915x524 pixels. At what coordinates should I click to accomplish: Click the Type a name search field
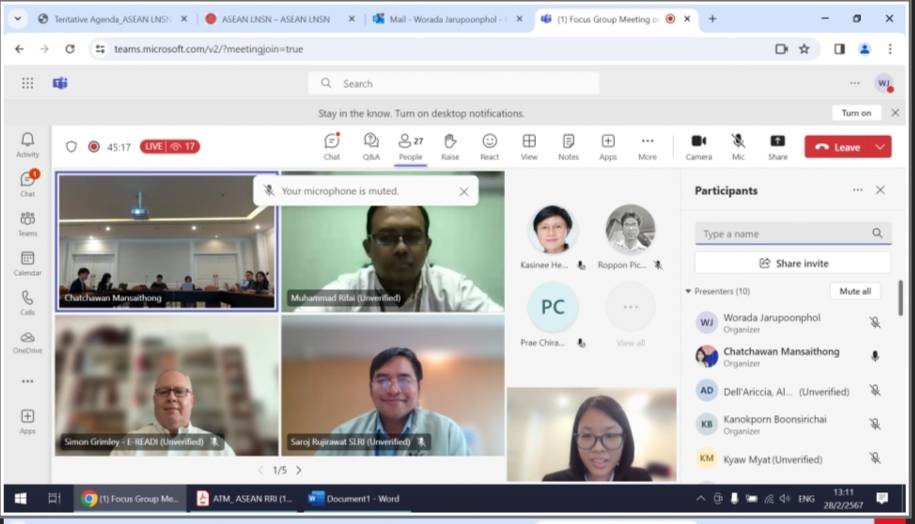tap(782, 234)
